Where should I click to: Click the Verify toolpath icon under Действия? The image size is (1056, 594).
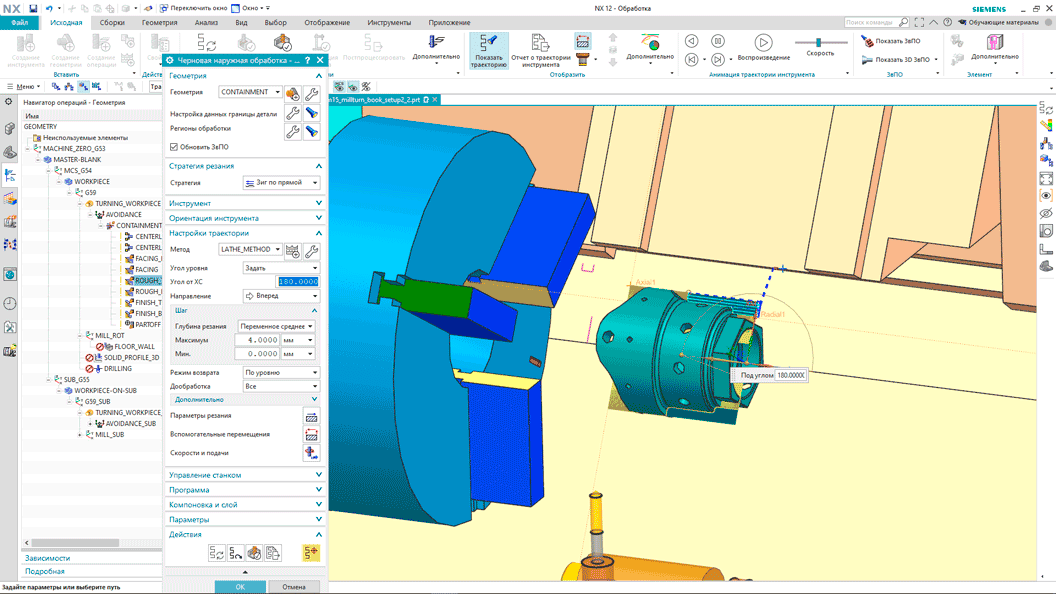(254, 553)
